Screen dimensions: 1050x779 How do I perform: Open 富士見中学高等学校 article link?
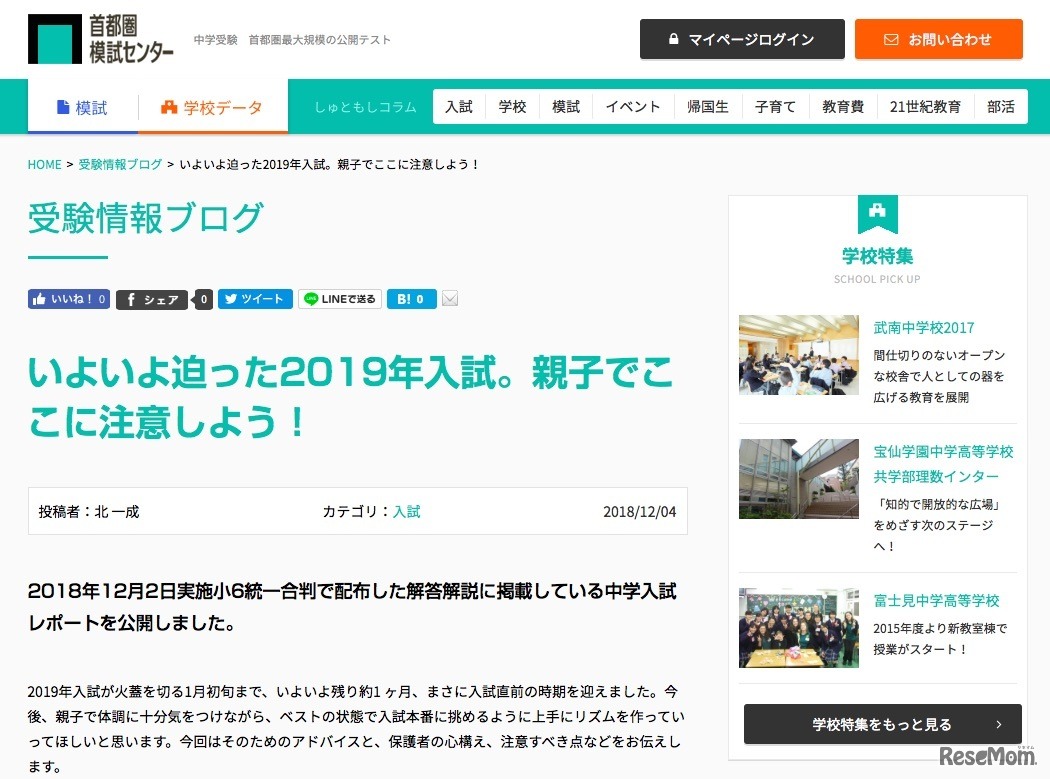click(936, 600)
